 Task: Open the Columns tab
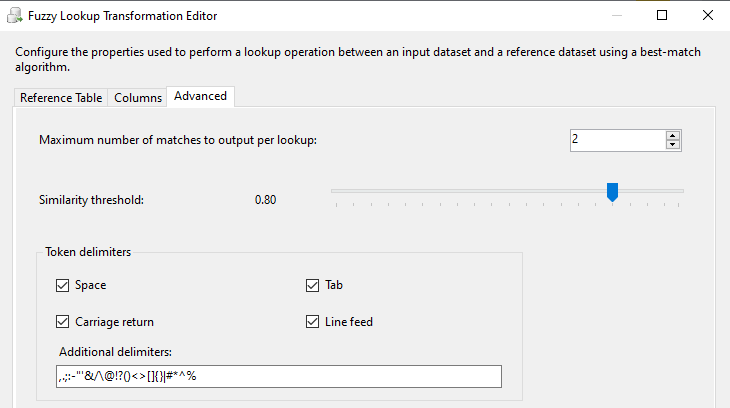(138, 98)
